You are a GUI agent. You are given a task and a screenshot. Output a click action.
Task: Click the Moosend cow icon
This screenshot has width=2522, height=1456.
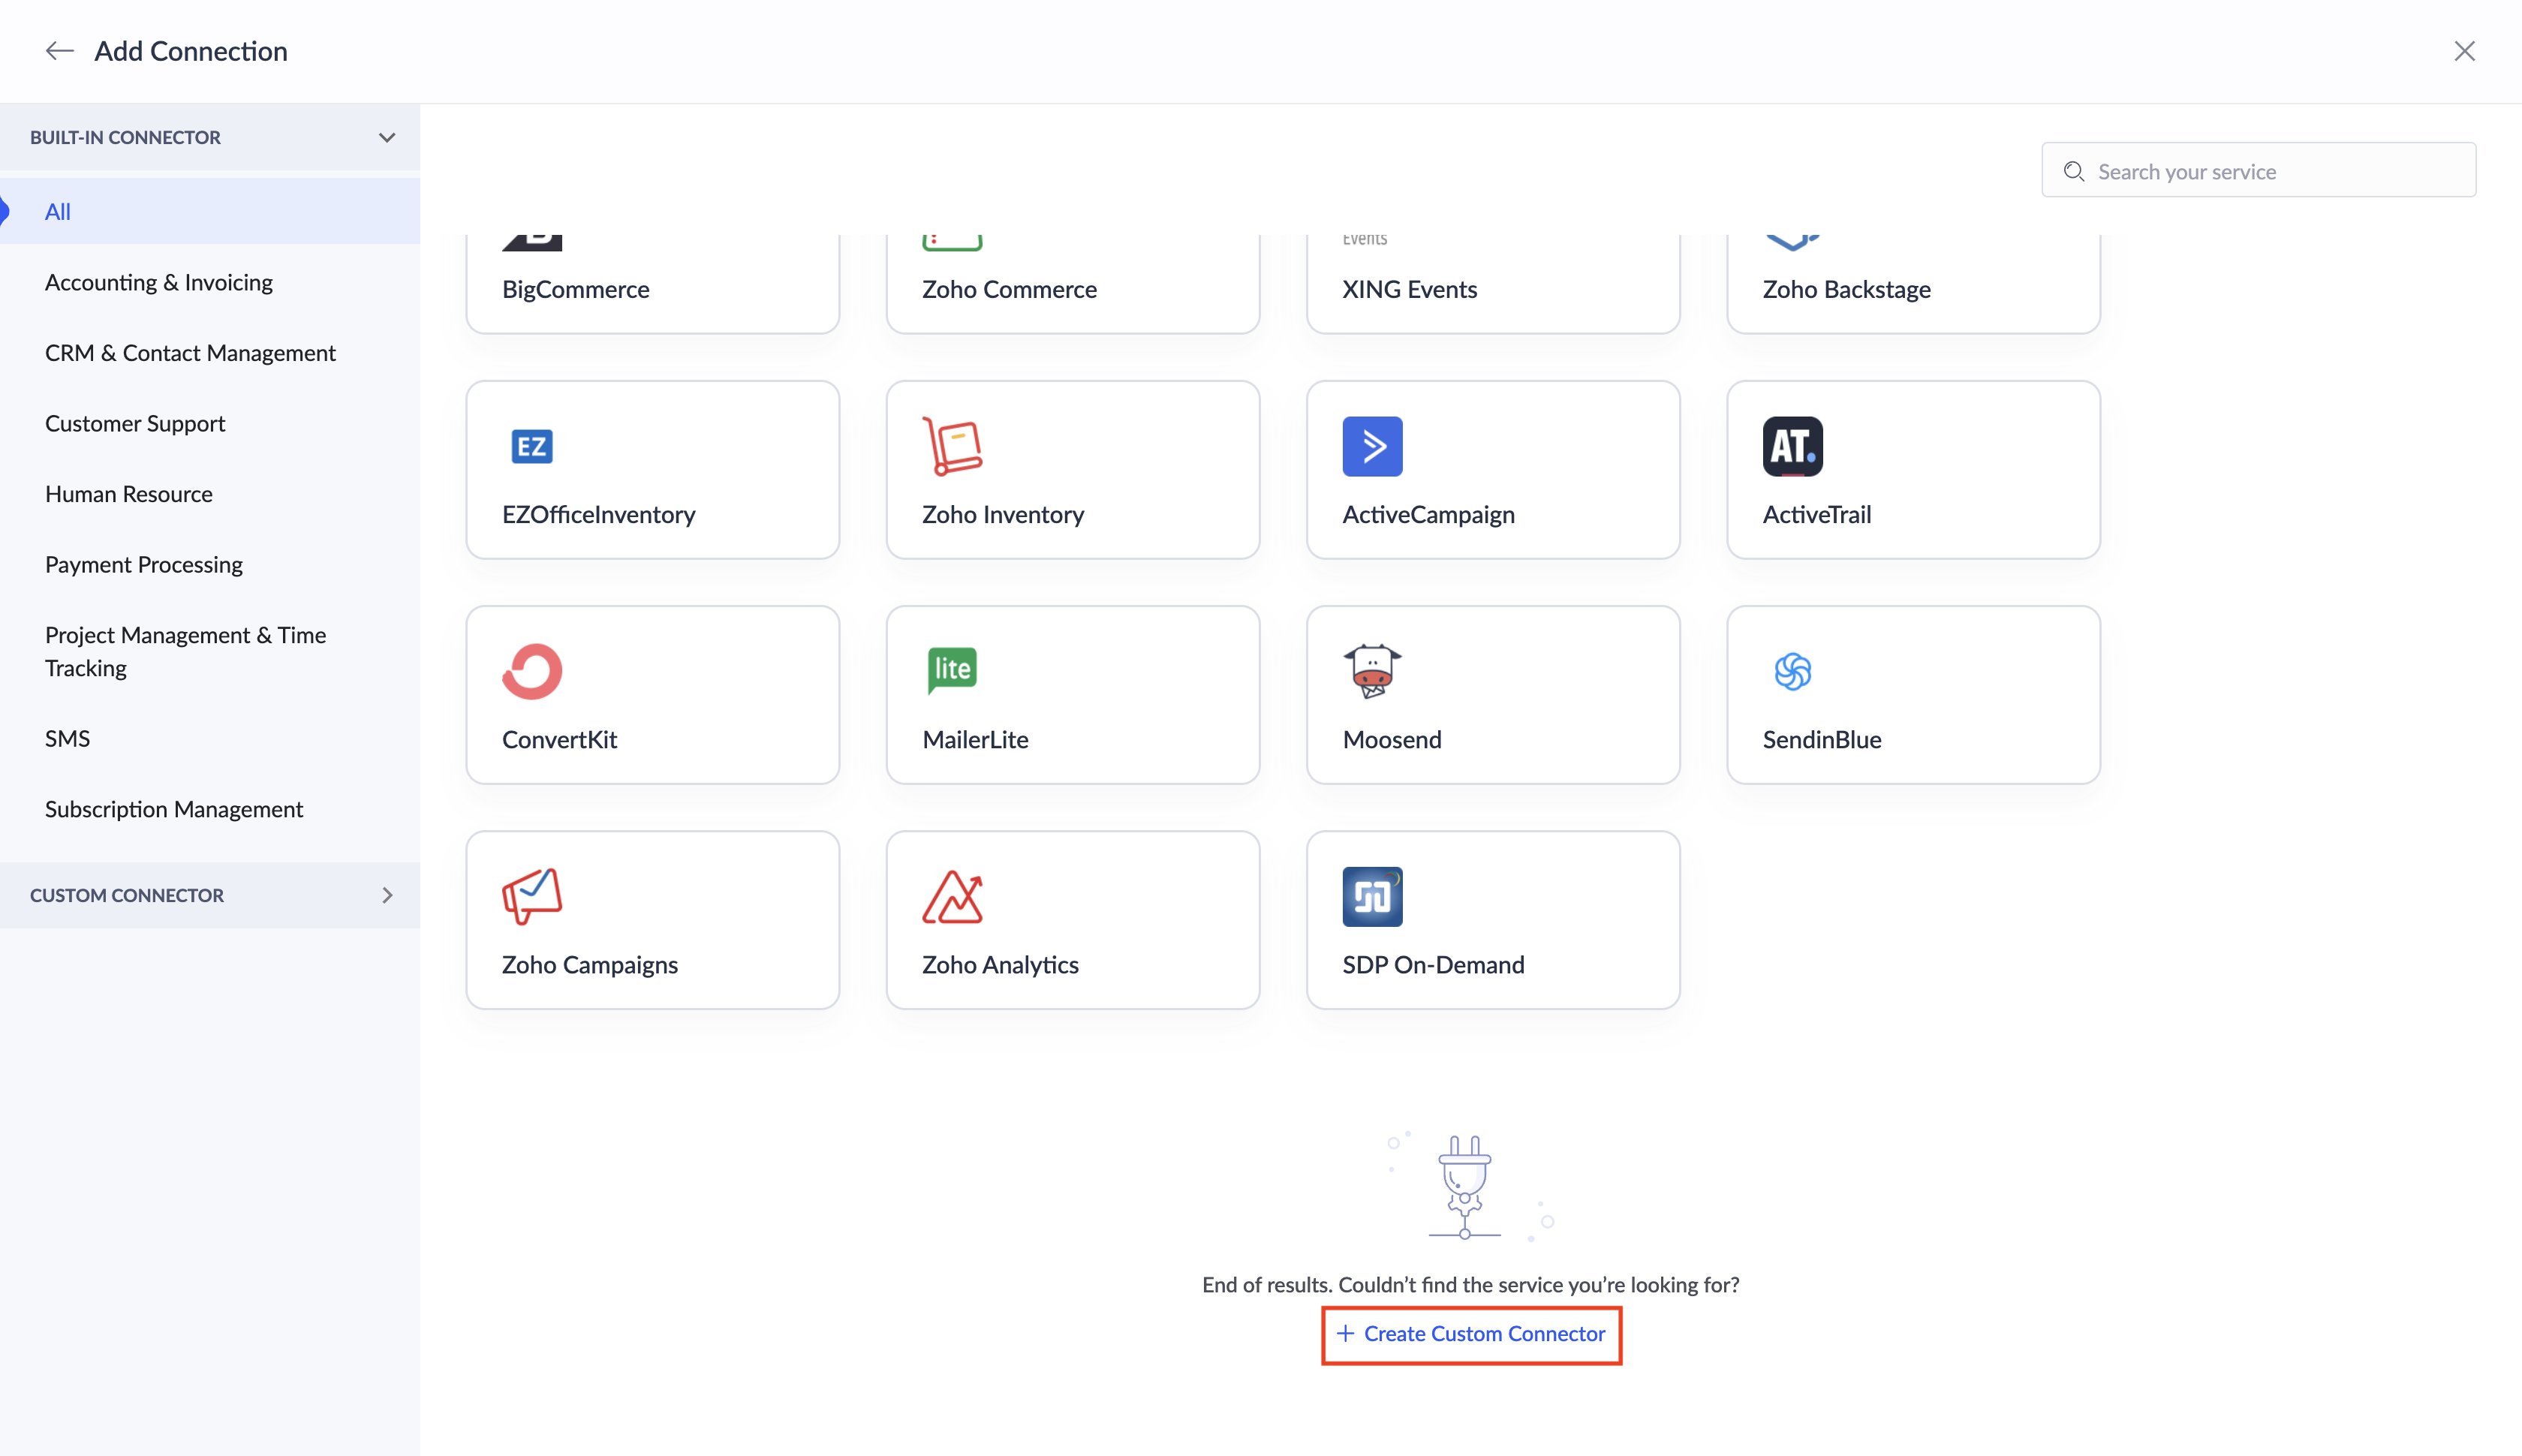click(1372, 671)
